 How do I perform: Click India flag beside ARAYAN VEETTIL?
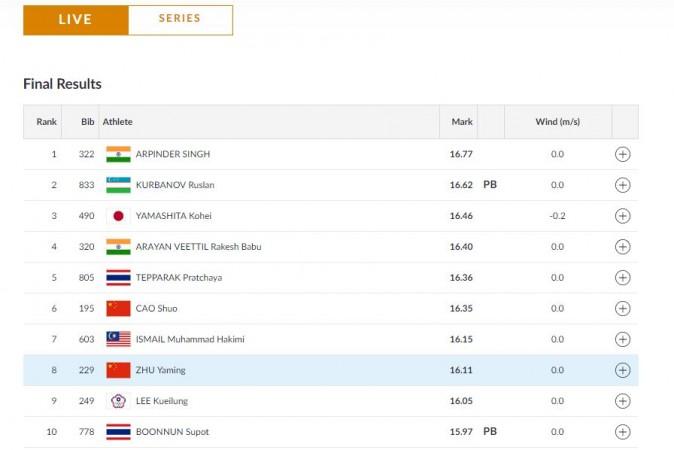(118, 247)
